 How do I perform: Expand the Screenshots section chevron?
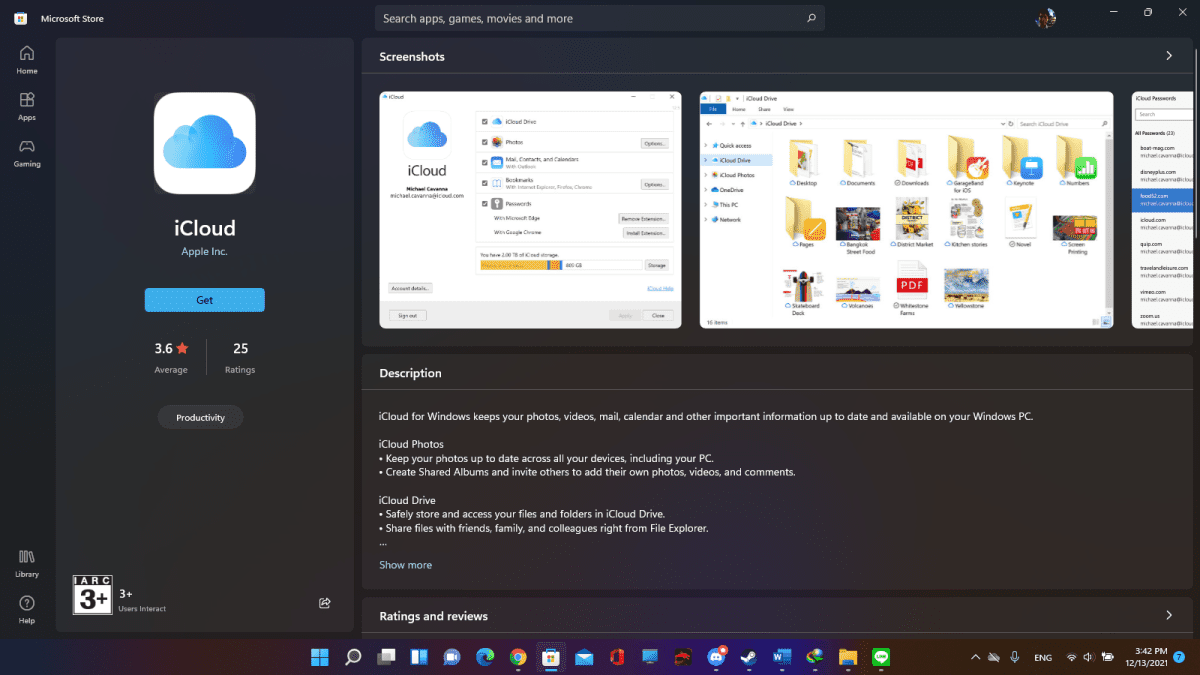coord(1168,57)
